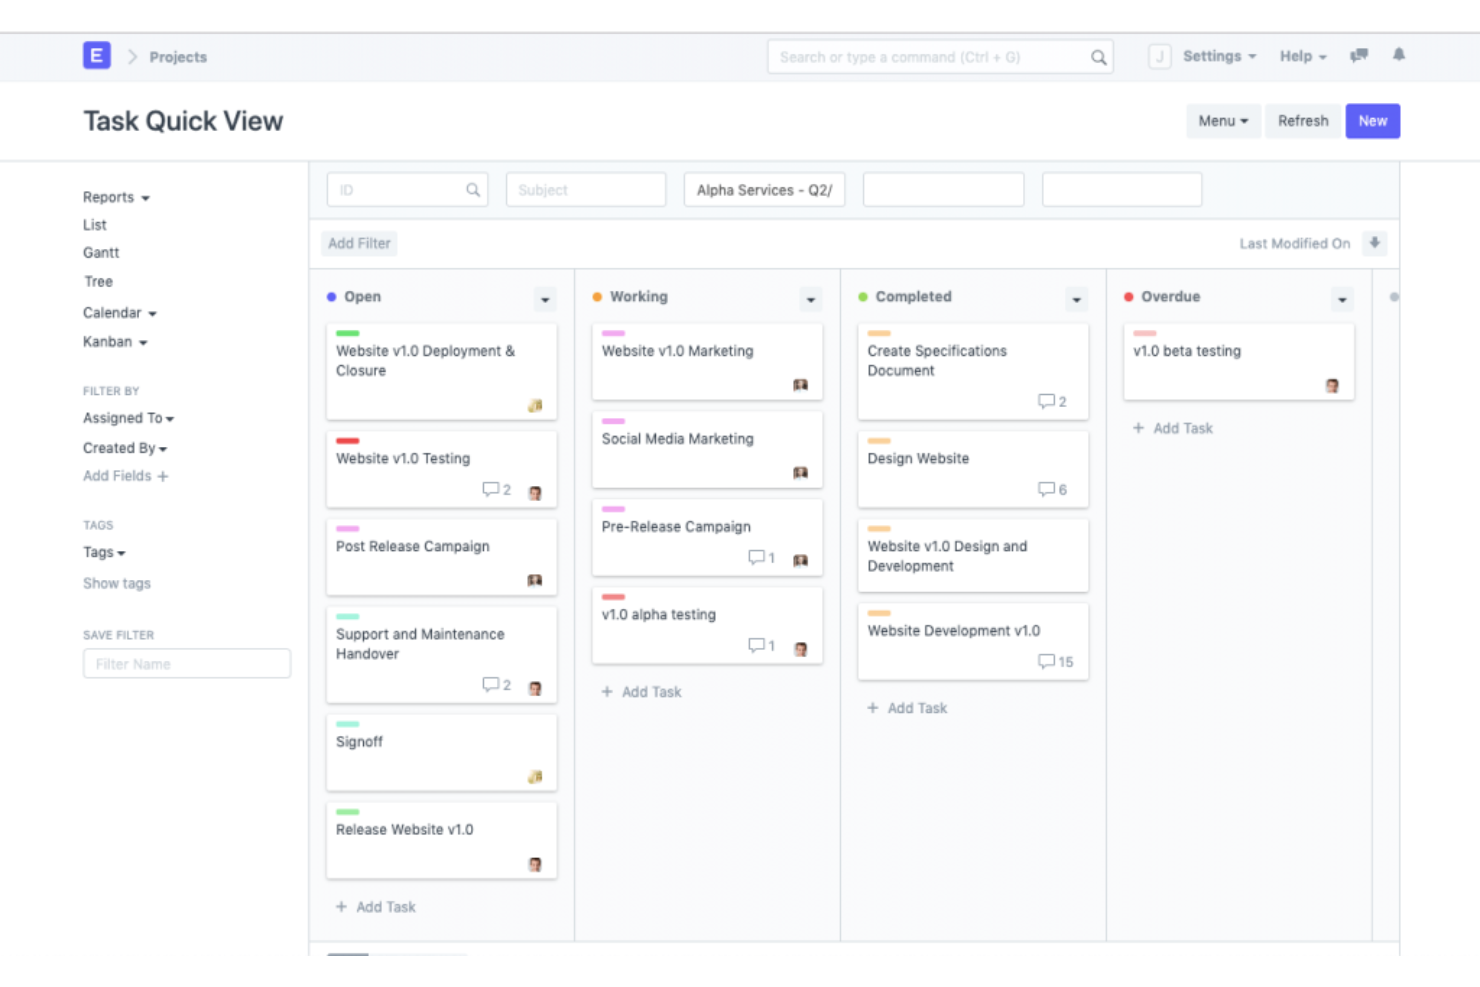
Task: Expand the Open column options dropdown
Action: click(x=545, y=298)
